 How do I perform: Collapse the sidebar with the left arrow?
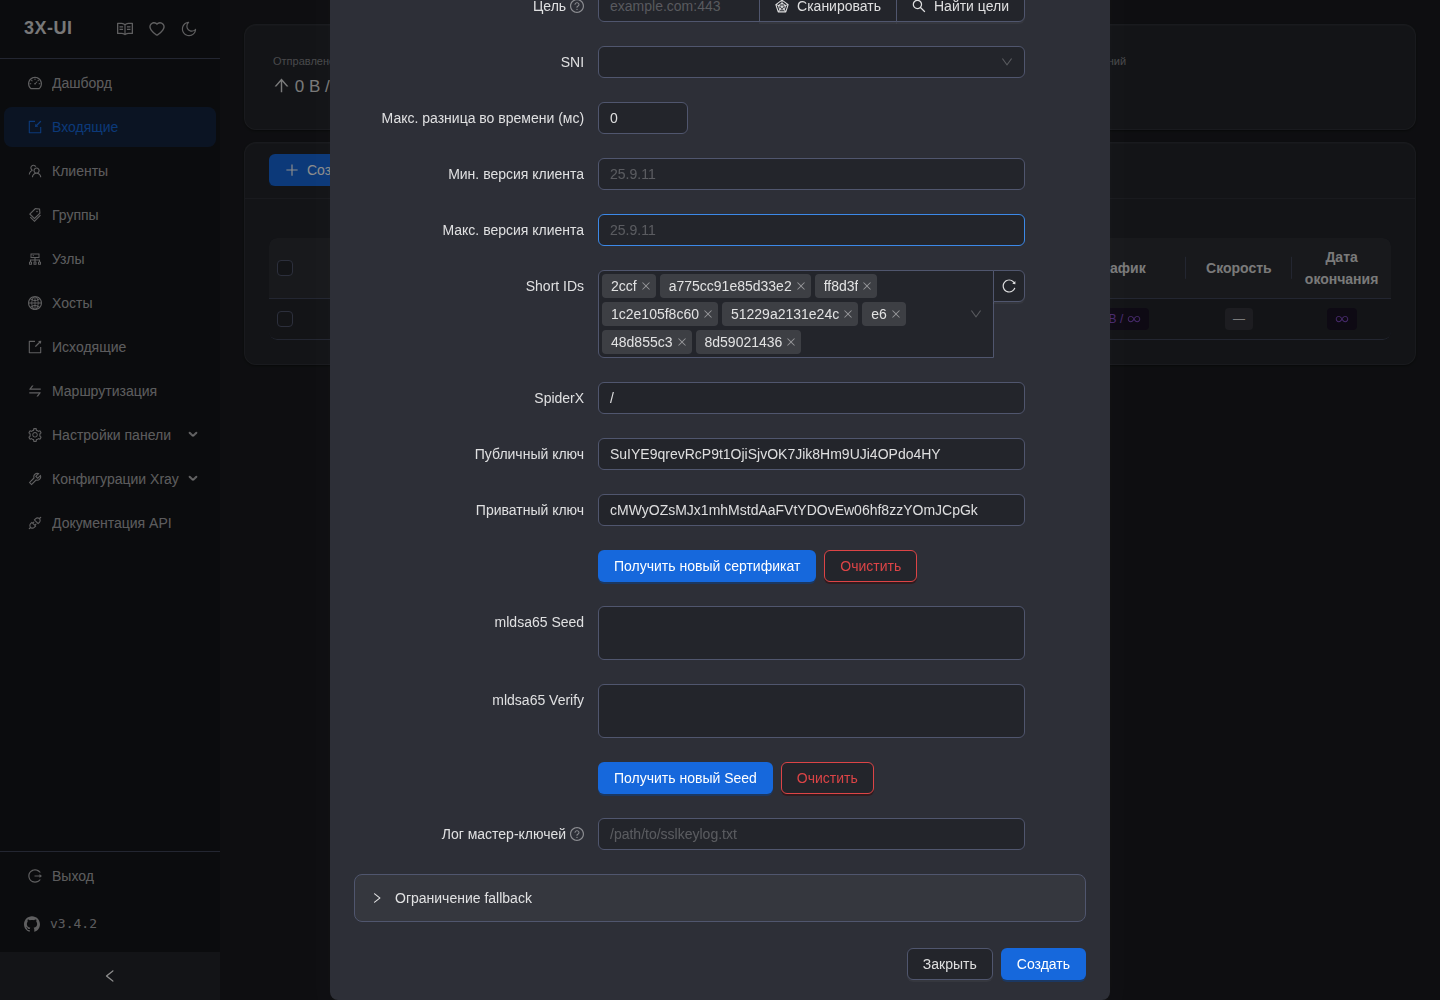(x=110, y=976)
